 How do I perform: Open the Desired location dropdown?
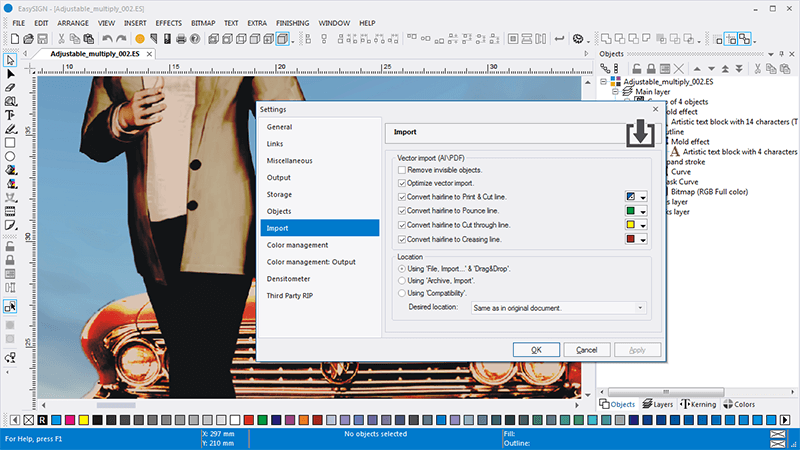click(640, 307)
